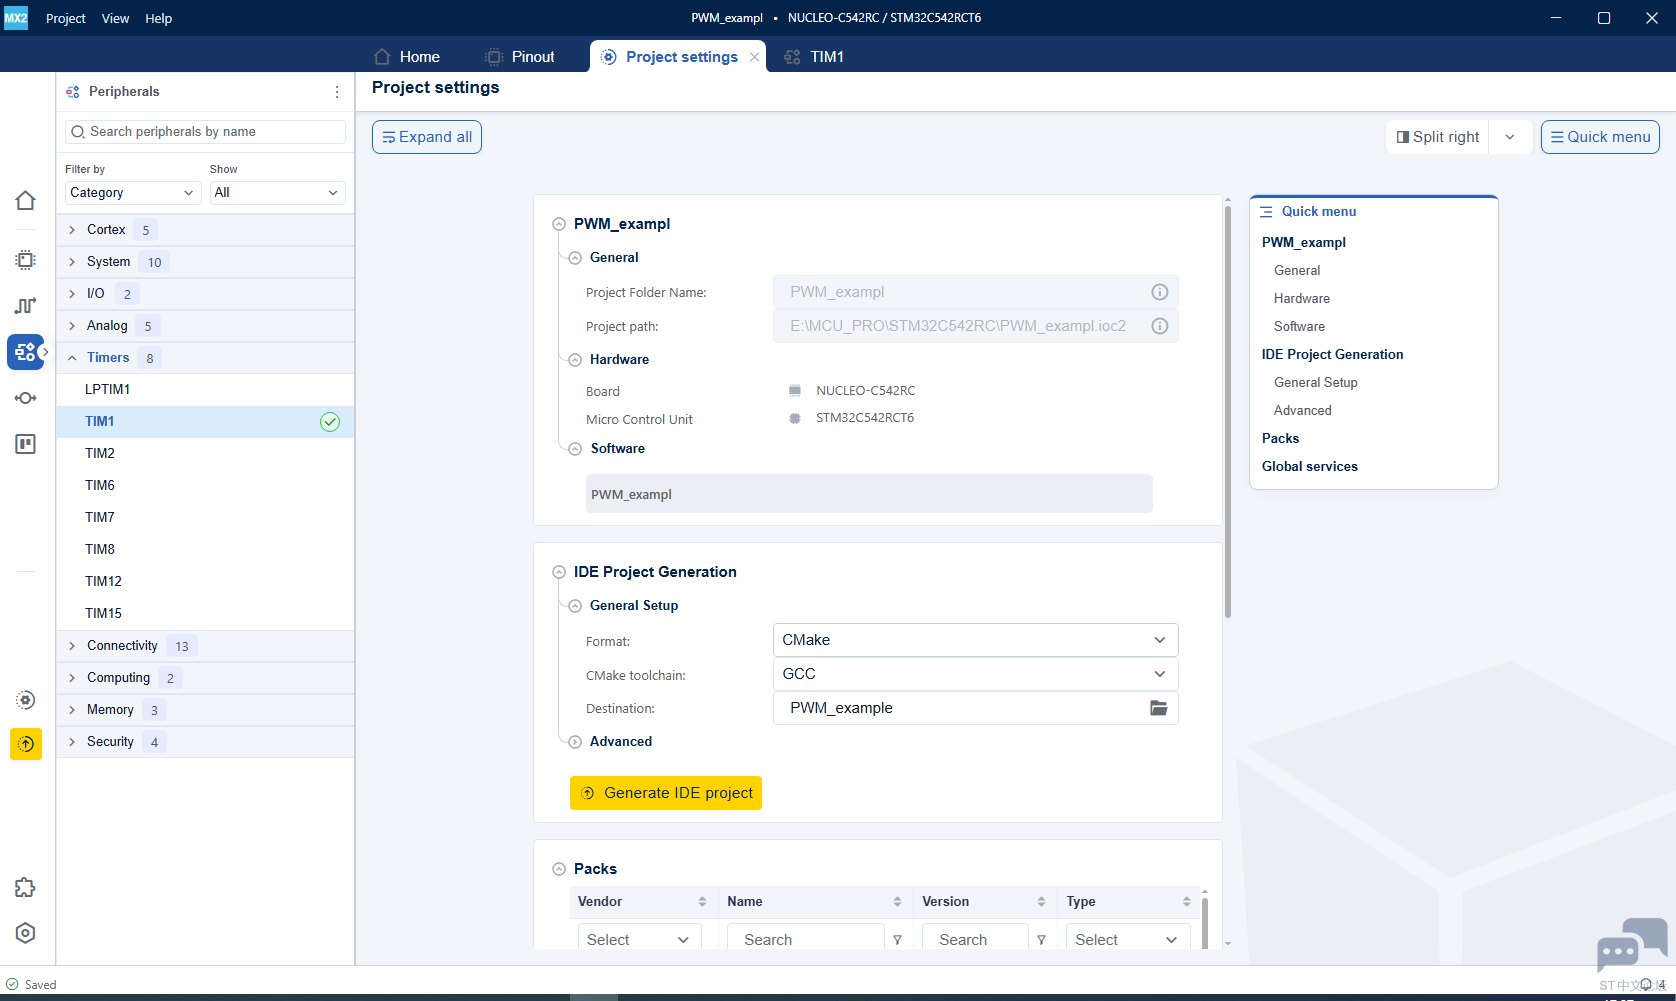The image size is (1676, 1001).
Task: Click the Generate IDE project button
Action: click(x=666, y=793)
